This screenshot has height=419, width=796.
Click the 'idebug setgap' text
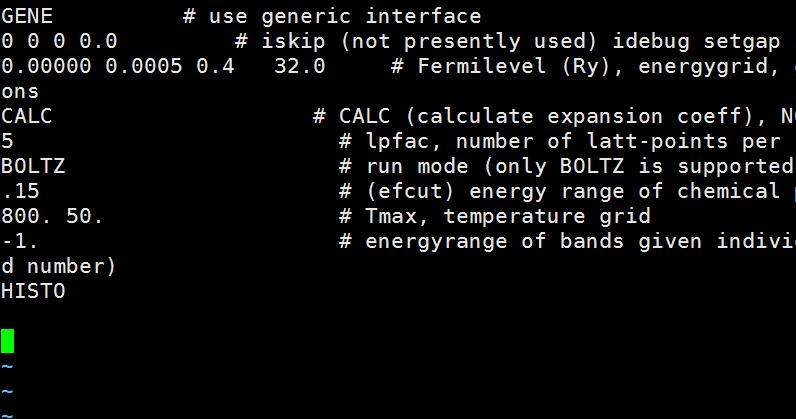[x=696, y=41]
